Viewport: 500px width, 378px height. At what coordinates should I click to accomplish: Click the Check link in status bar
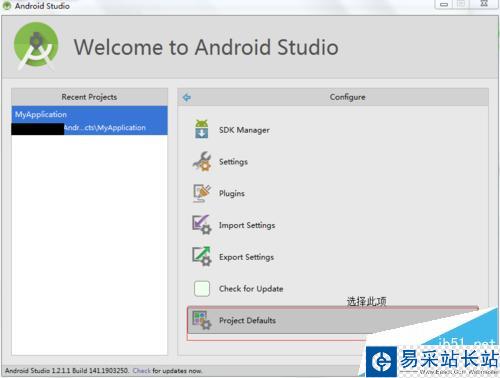pos(142,371)
